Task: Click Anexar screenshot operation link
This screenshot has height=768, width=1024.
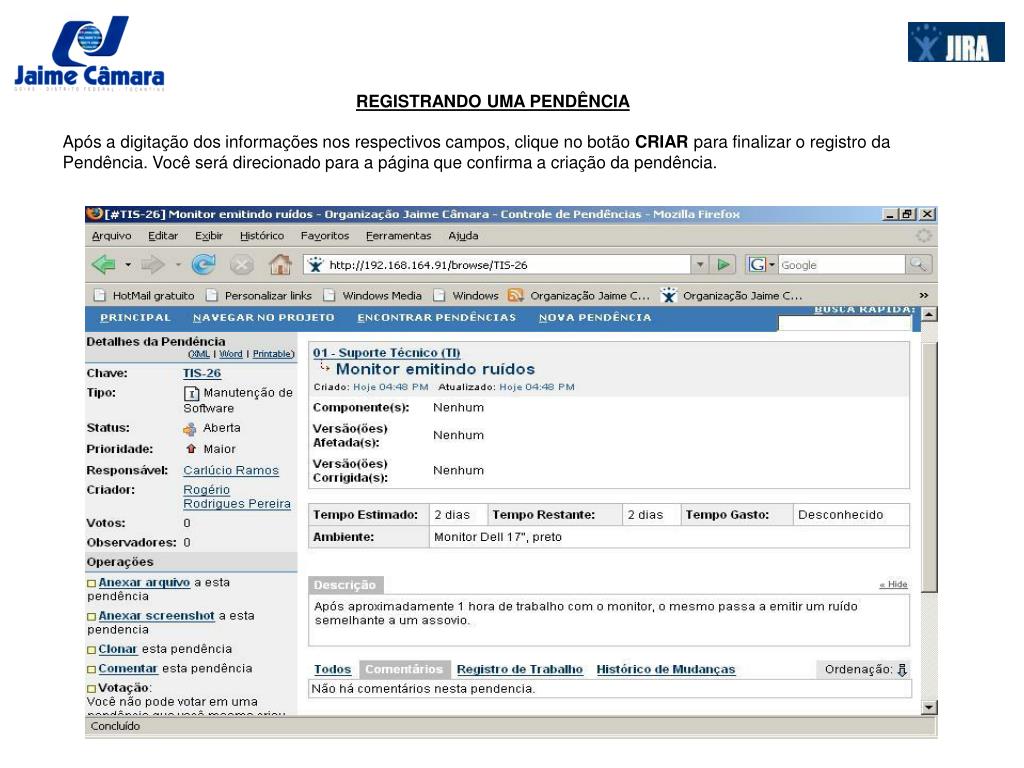Action: click(x=157, y=616)
